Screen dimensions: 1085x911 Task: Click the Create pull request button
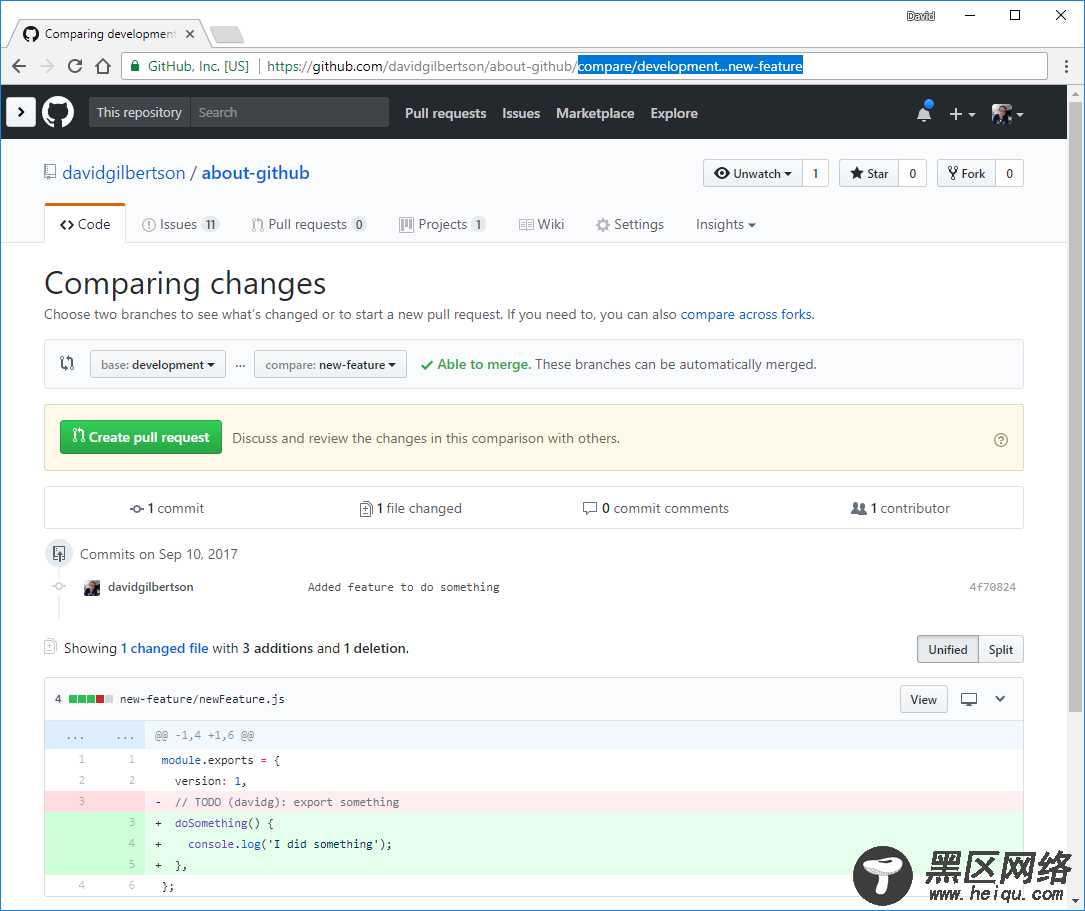click(141, 437)
